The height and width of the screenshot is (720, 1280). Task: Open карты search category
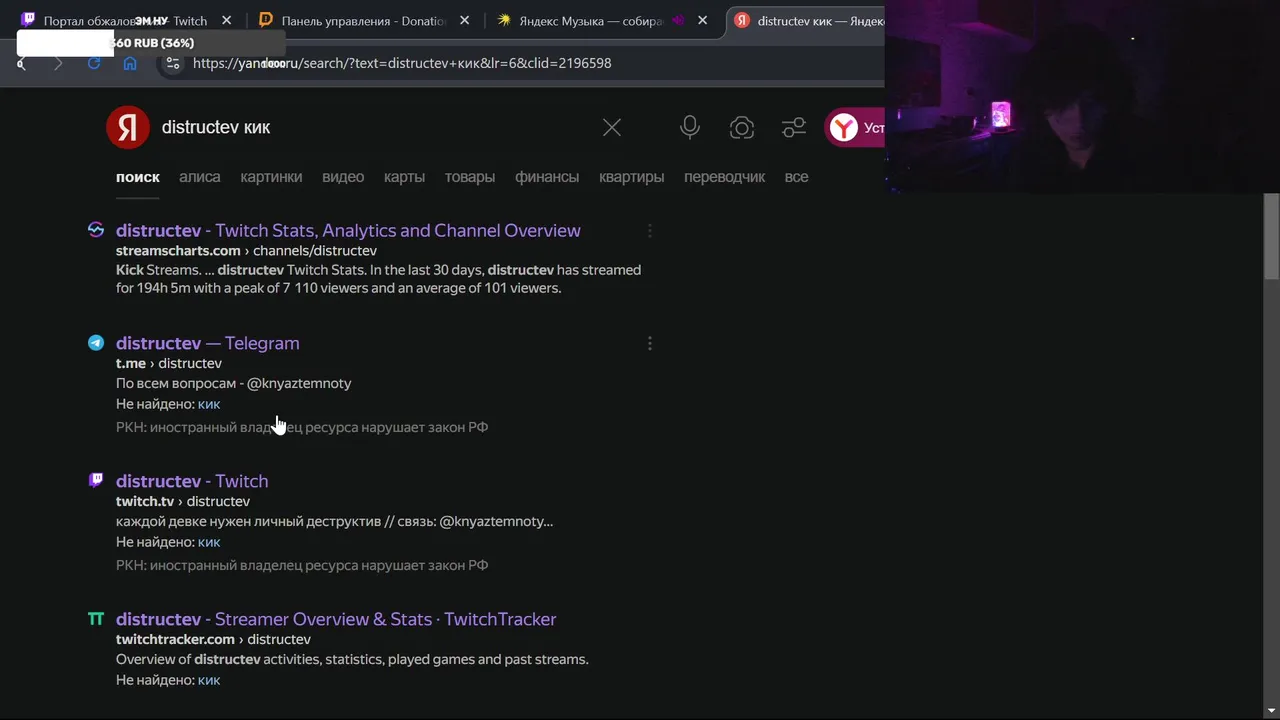(404, 177)
